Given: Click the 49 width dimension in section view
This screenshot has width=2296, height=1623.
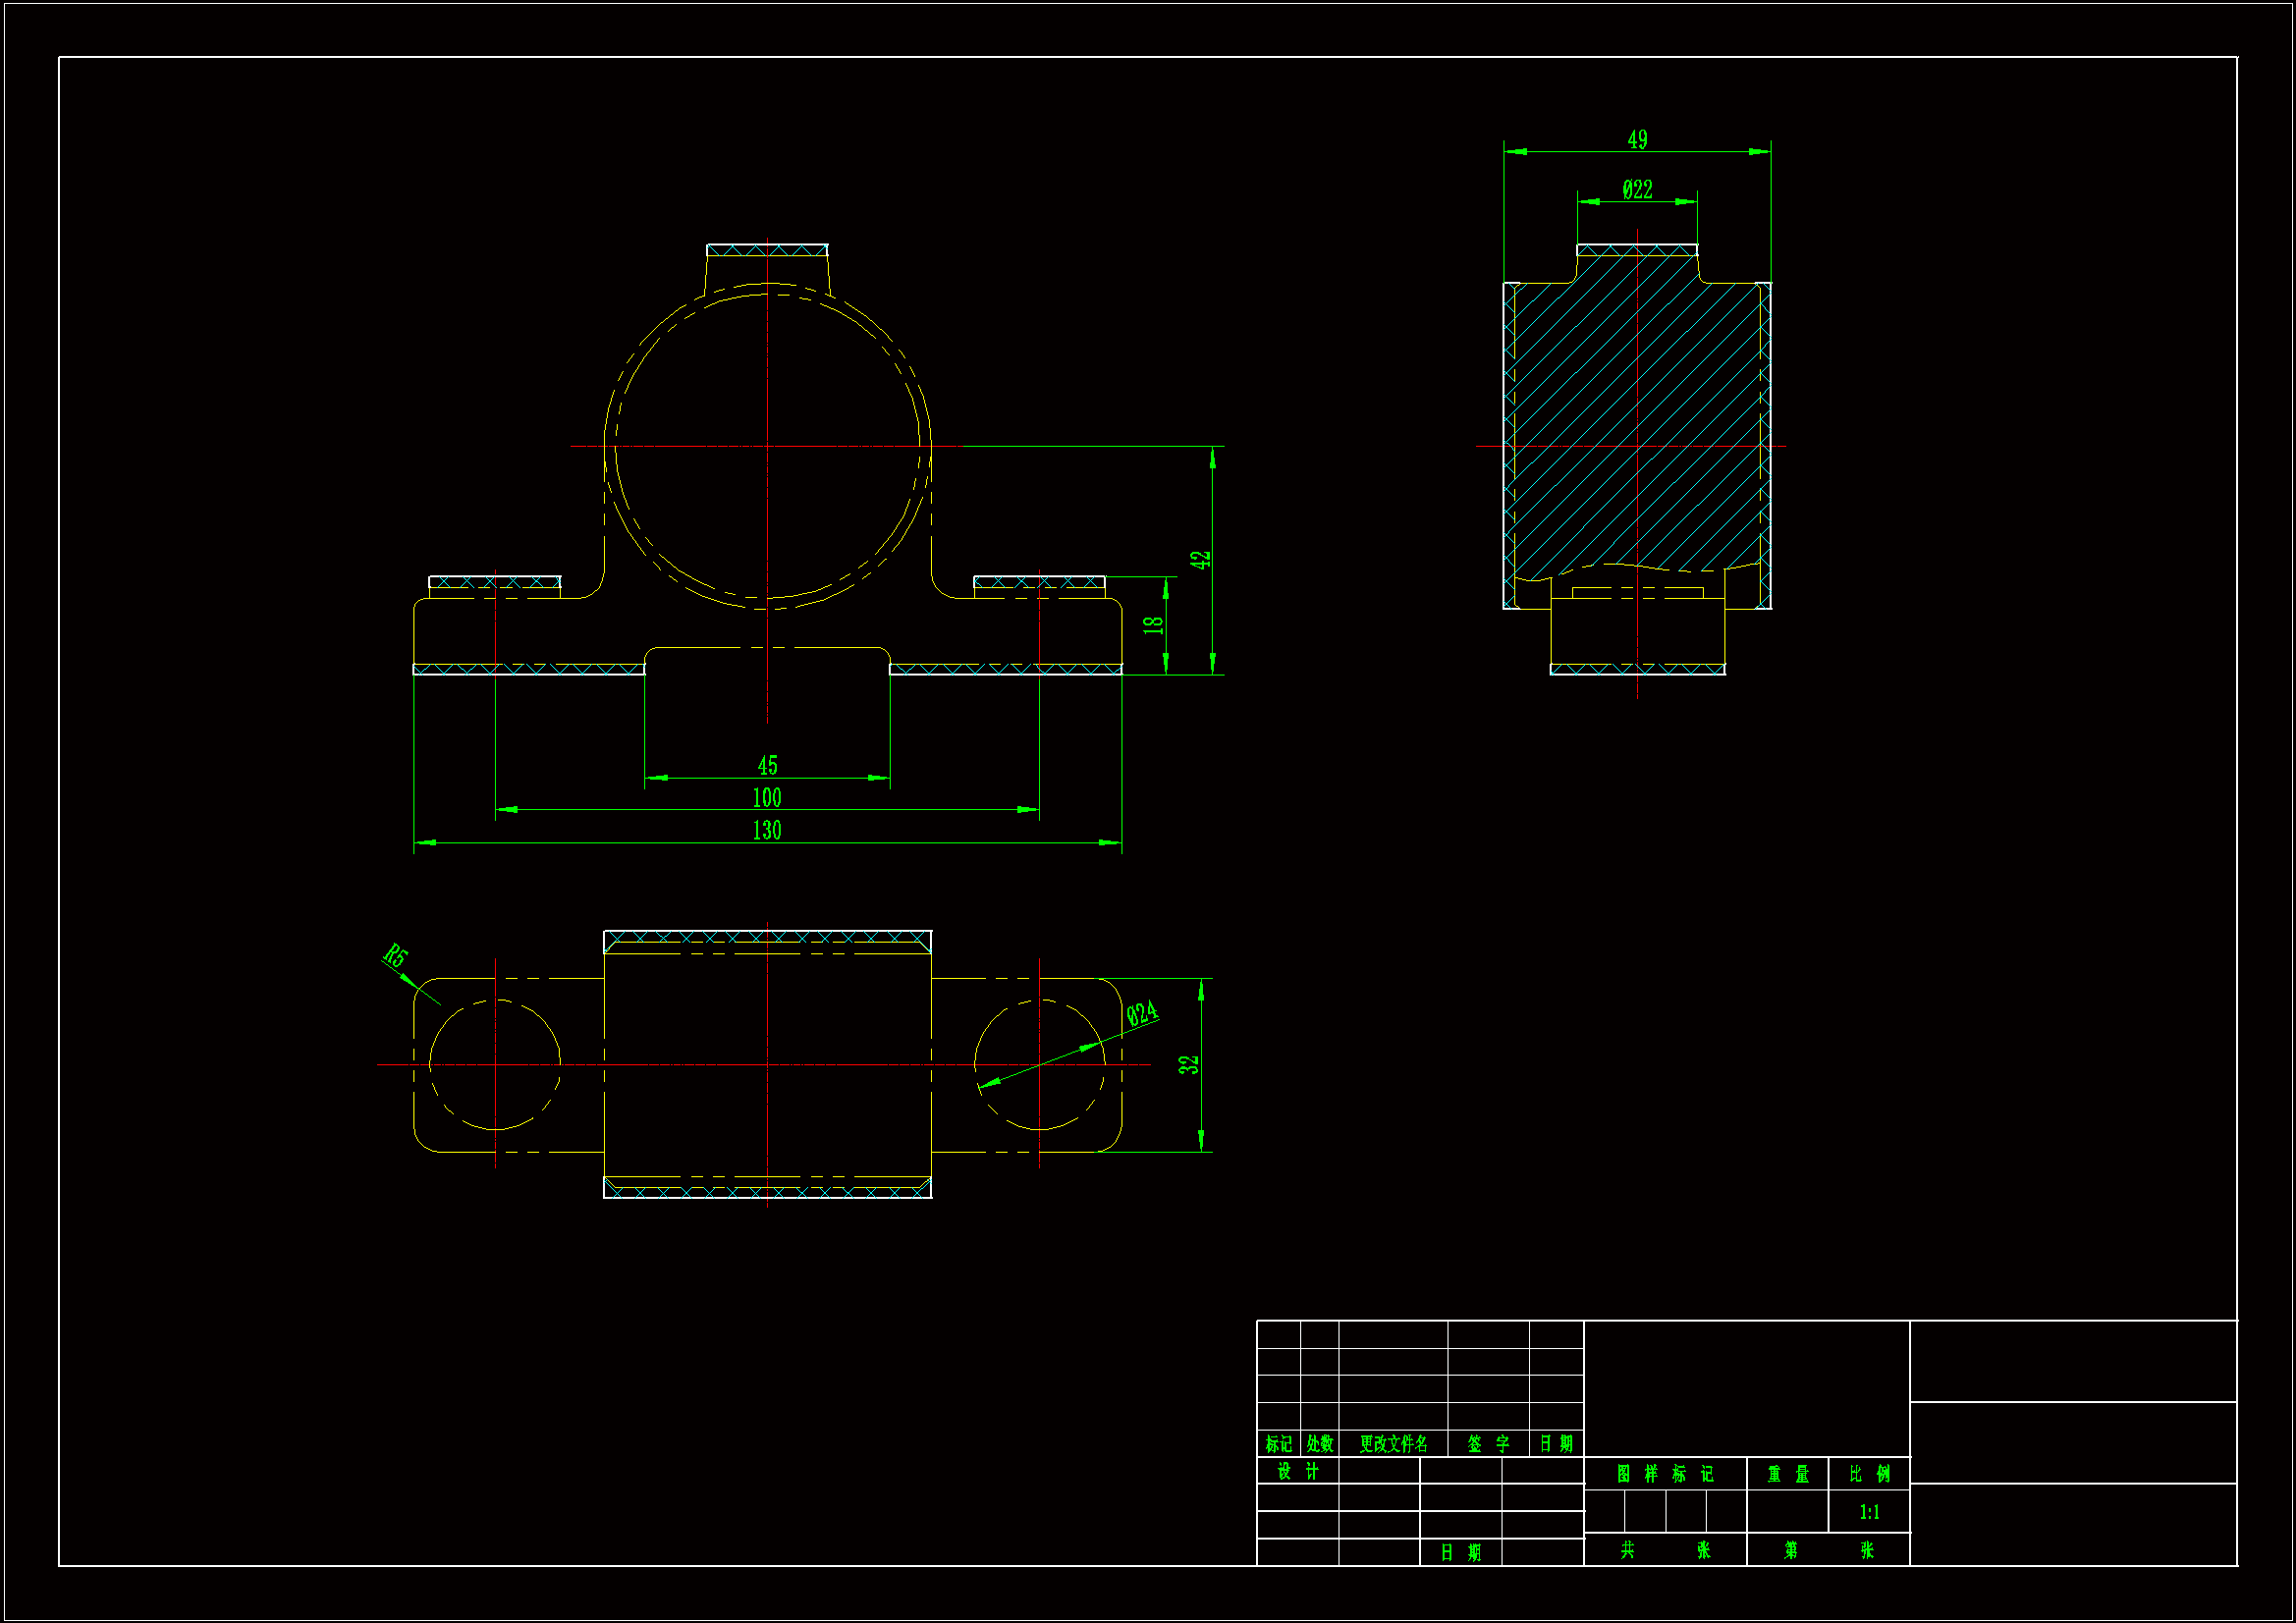Looking at the screenshot, I should pyautogui.click(x=1637, y=140).
